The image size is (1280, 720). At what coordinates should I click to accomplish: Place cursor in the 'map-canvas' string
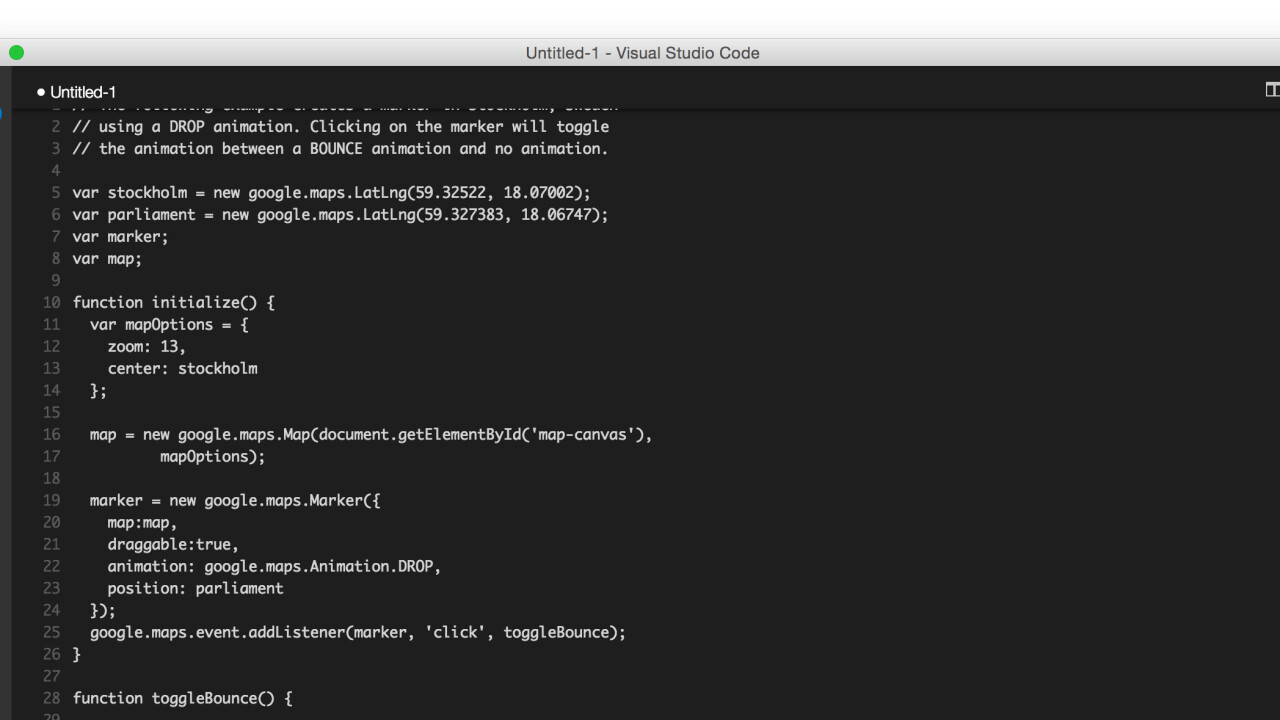click(586, 435)
